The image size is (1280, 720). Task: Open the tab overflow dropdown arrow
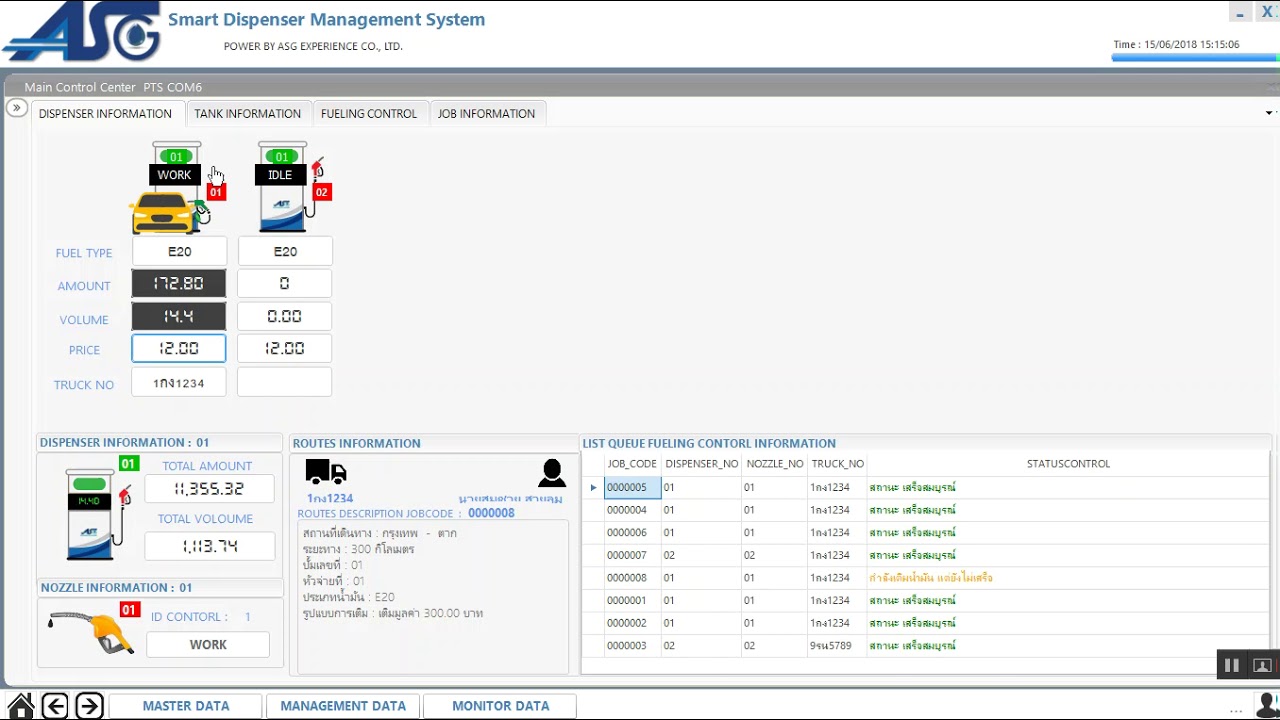(x=1269, y=113)
